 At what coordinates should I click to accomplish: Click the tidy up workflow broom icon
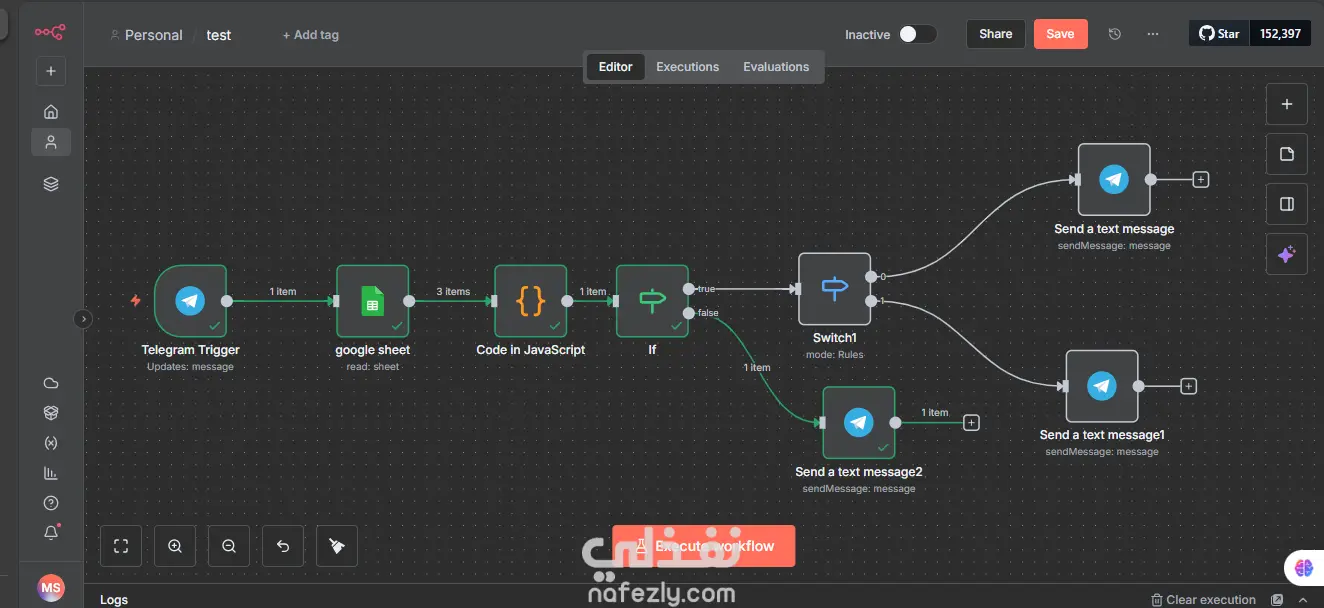337,546
